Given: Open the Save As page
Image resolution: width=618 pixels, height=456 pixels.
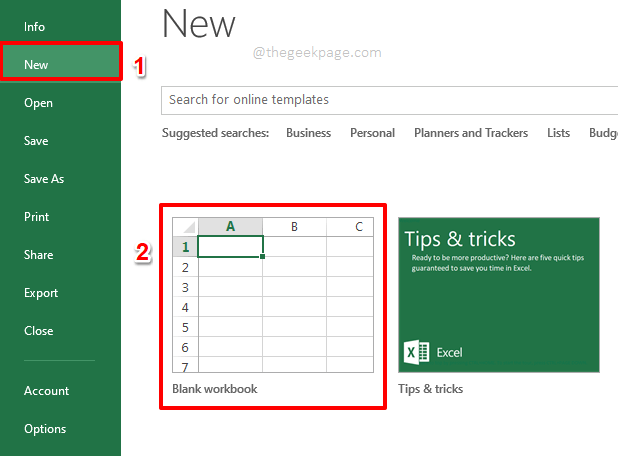Looking at the screenshot, I should tap(44, 179).
